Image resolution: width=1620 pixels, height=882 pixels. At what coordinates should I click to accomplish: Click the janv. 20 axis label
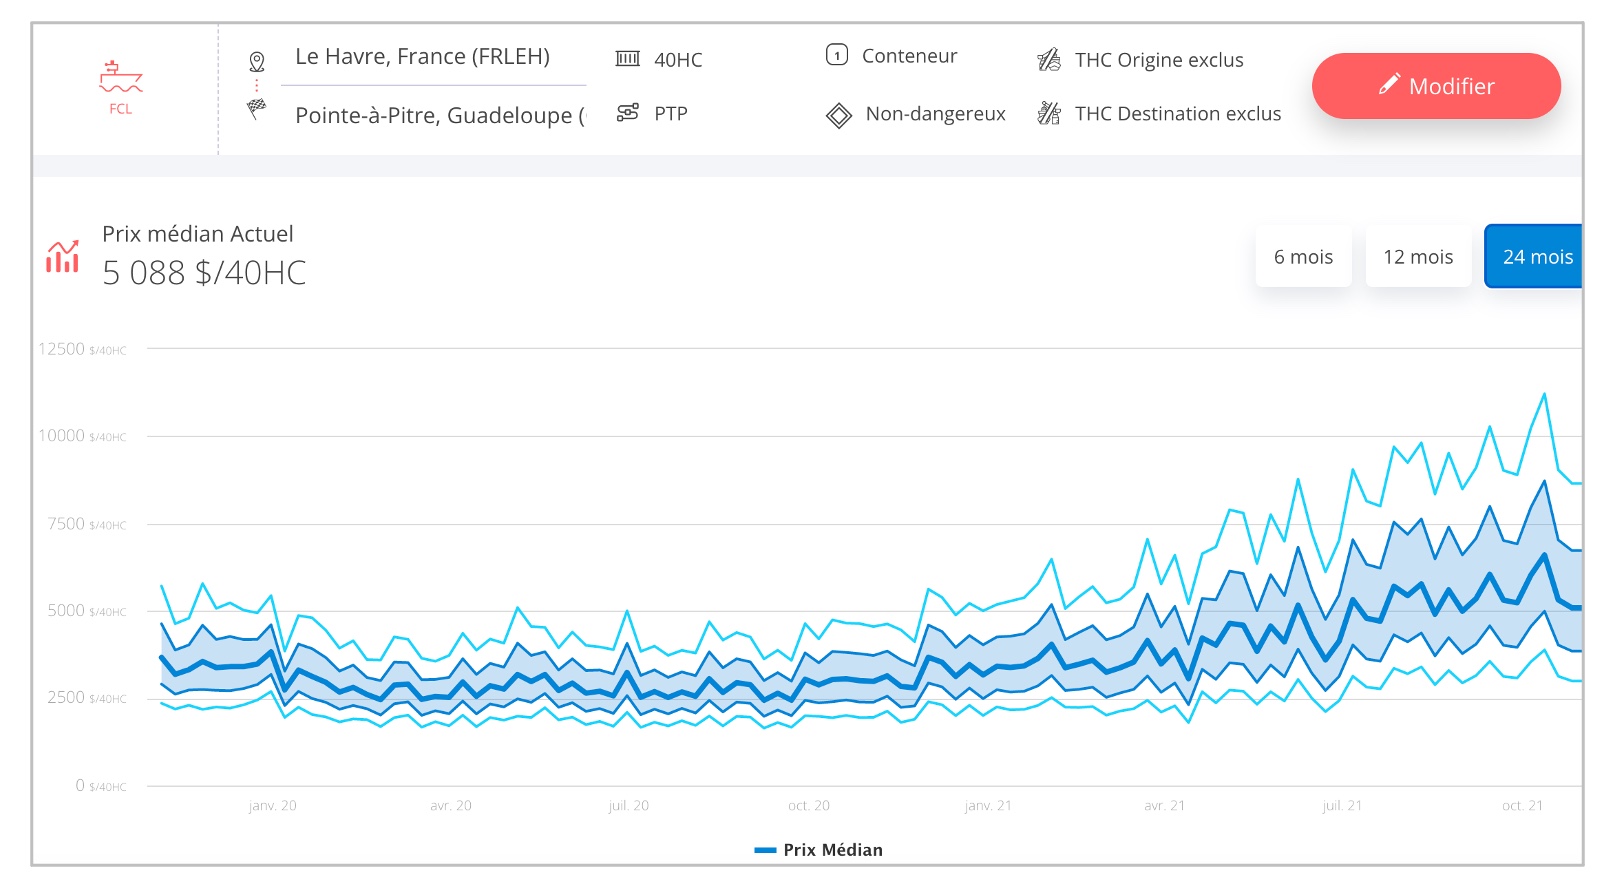(272, 806)
